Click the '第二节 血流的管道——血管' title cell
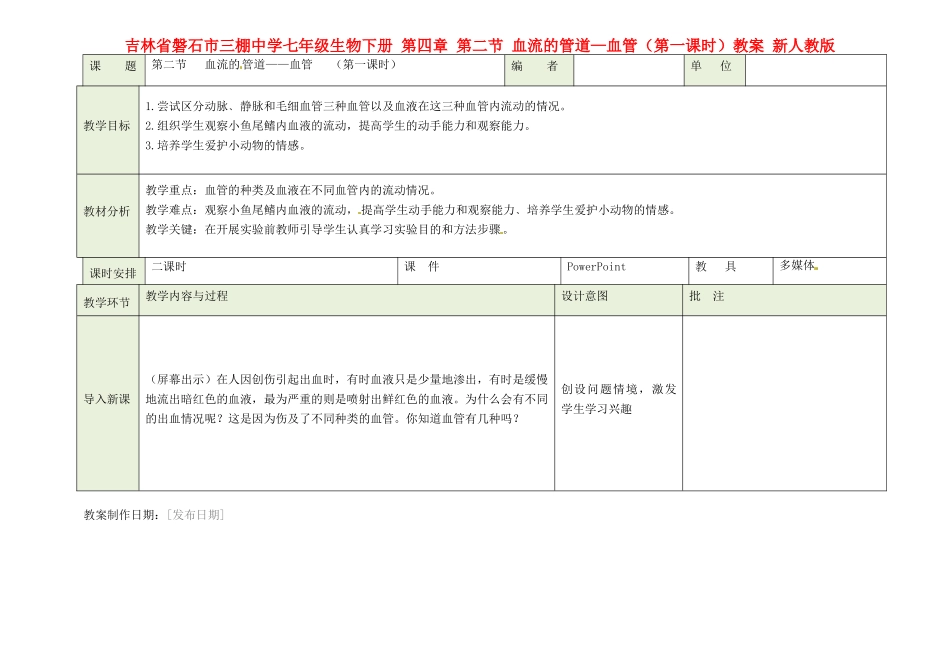The width and height of the screenshot is (950, 672). [x=325, y=70]
